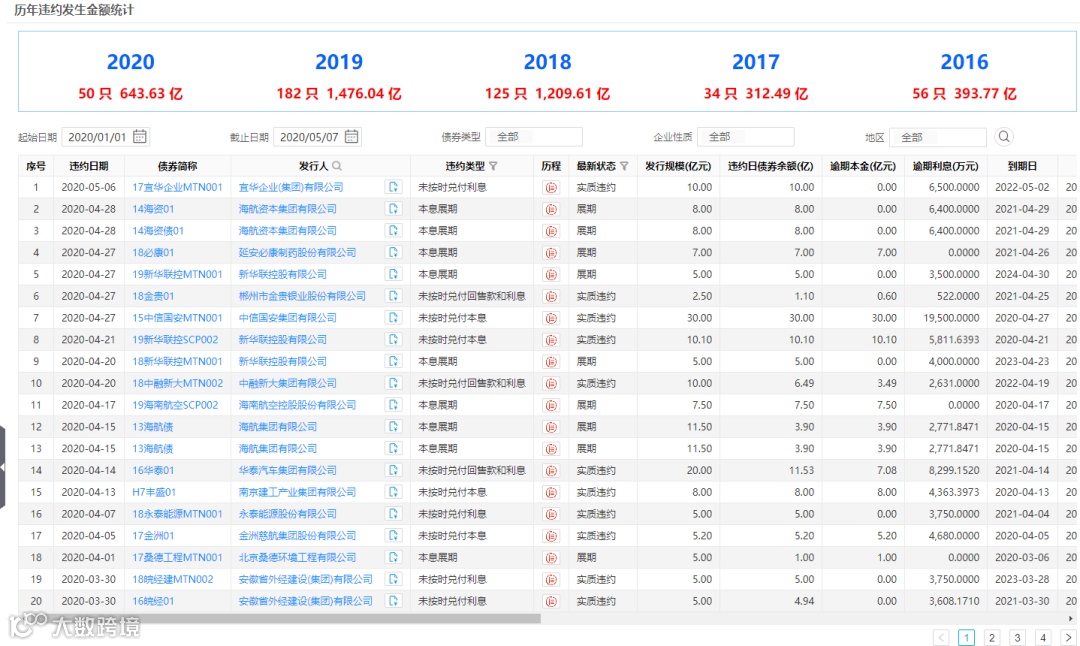
Task: Click the 逾期利息(万元) column header
Action: [945, 166]
